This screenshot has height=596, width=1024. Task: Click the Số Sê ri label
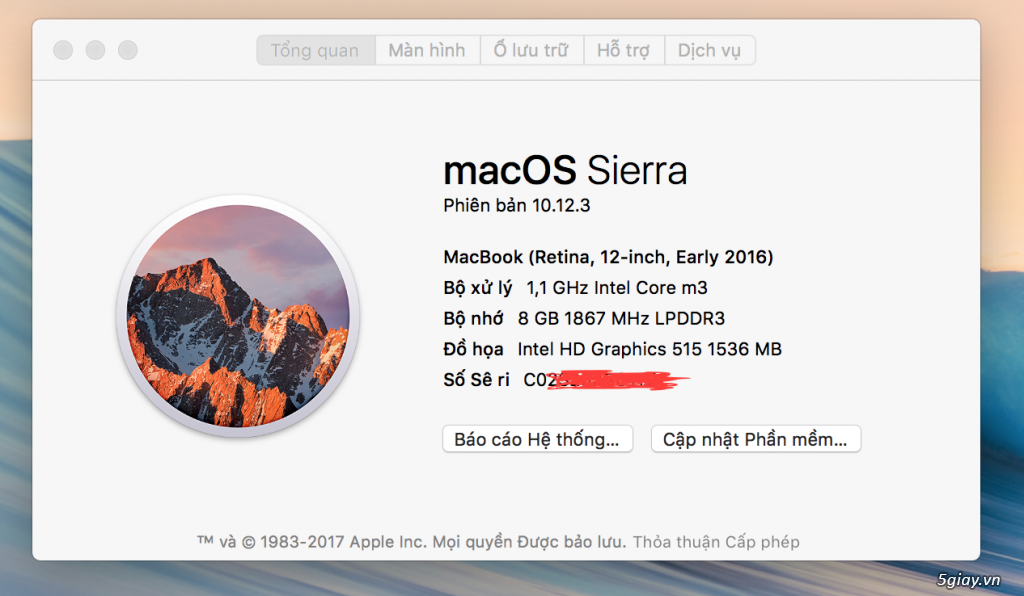click(x=476, y=380)
